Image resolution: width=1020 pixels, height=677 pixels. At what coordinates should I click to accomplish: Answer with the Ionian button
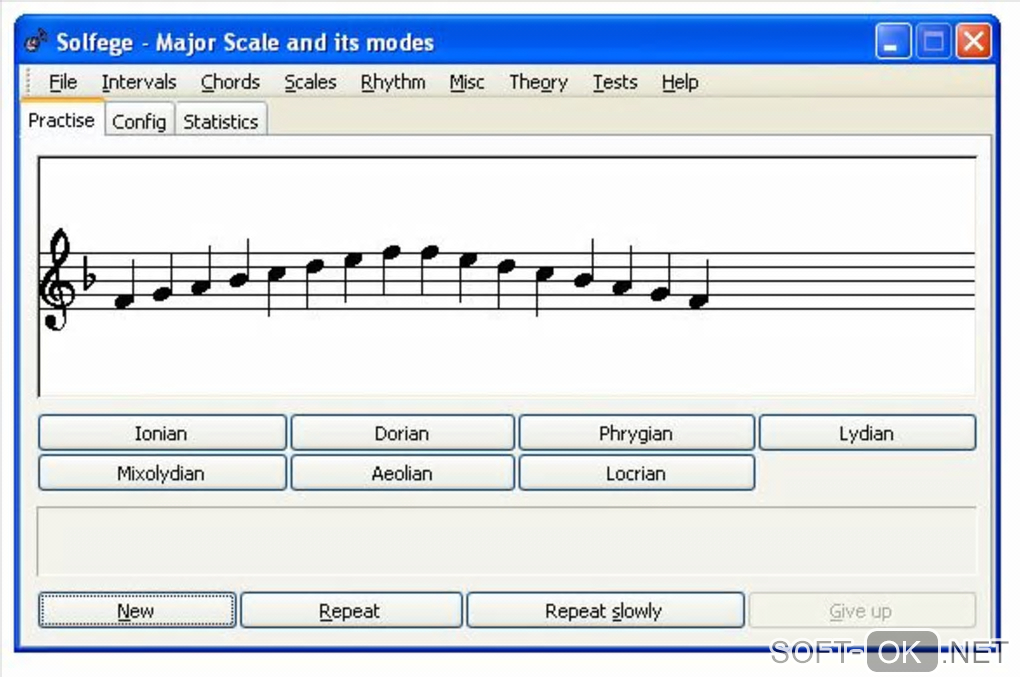click(162, 433)
